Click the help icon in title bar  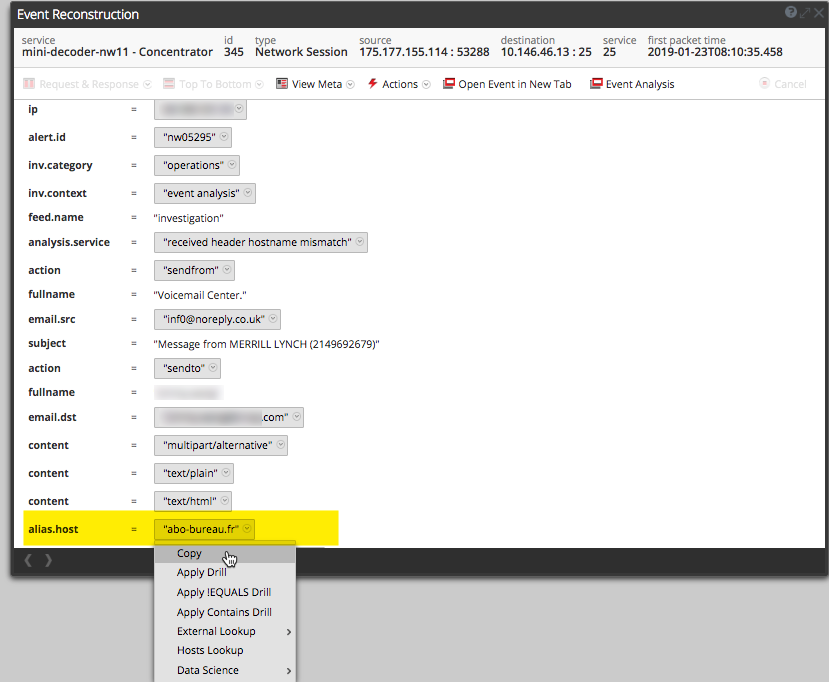(x=791, y=13)
